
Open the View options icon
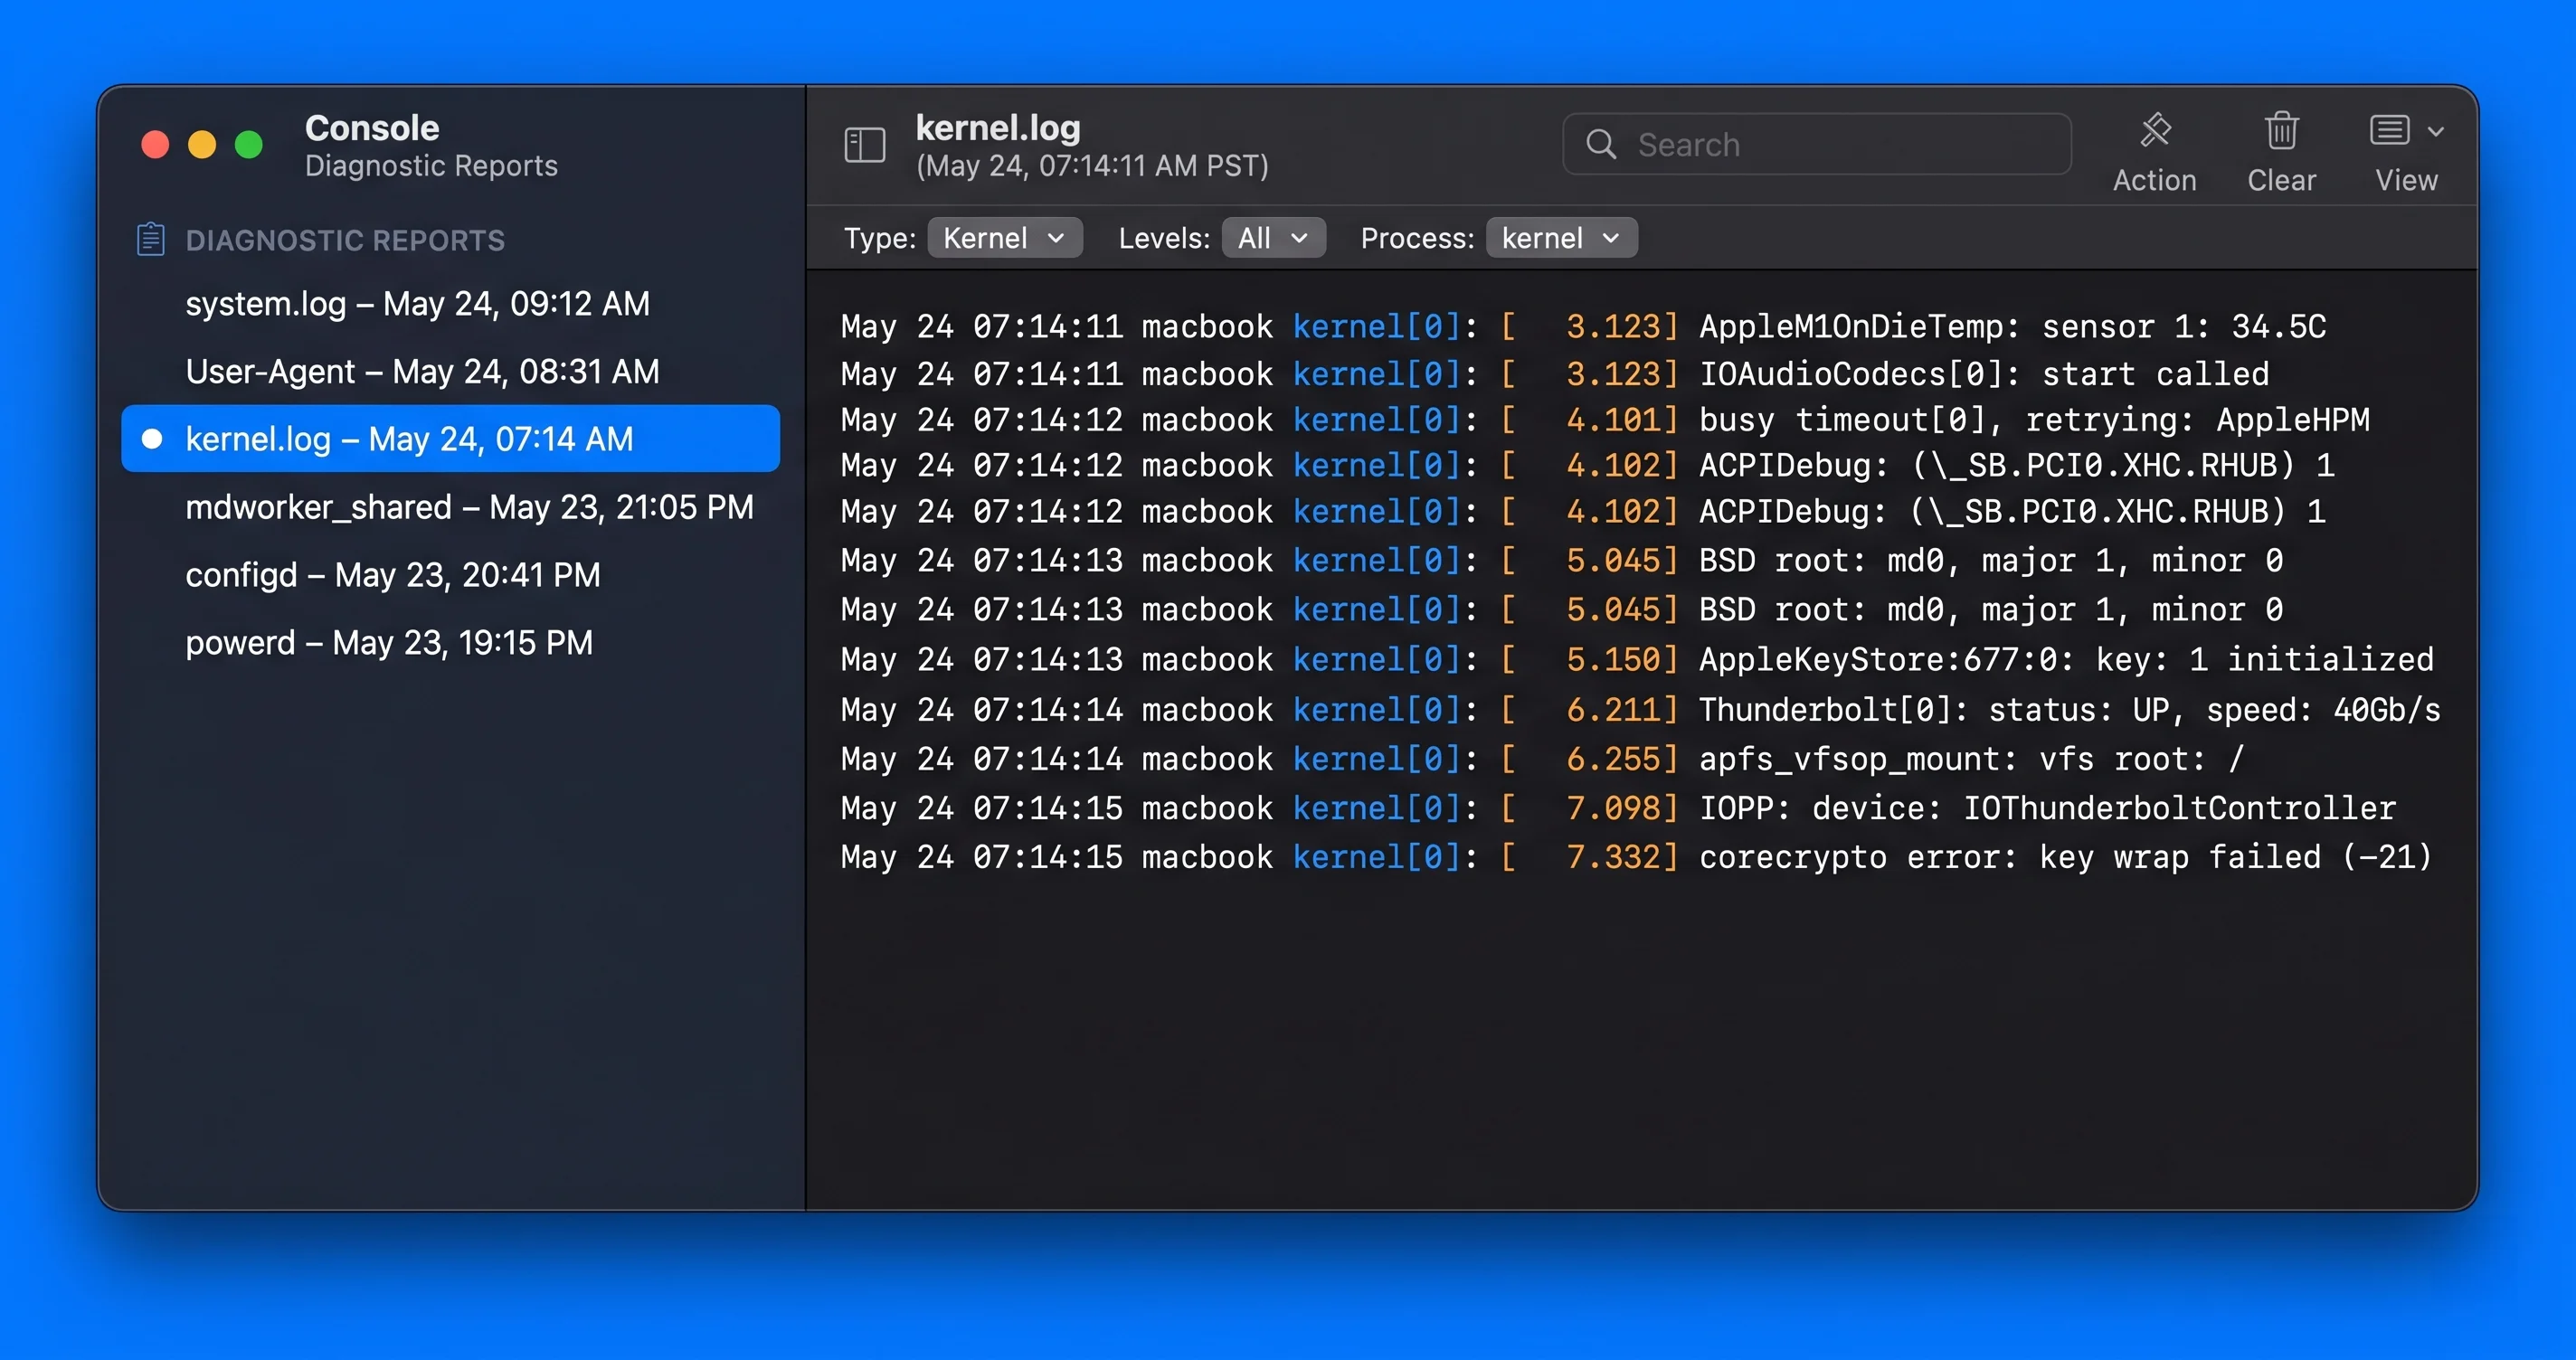[2389, 130]
